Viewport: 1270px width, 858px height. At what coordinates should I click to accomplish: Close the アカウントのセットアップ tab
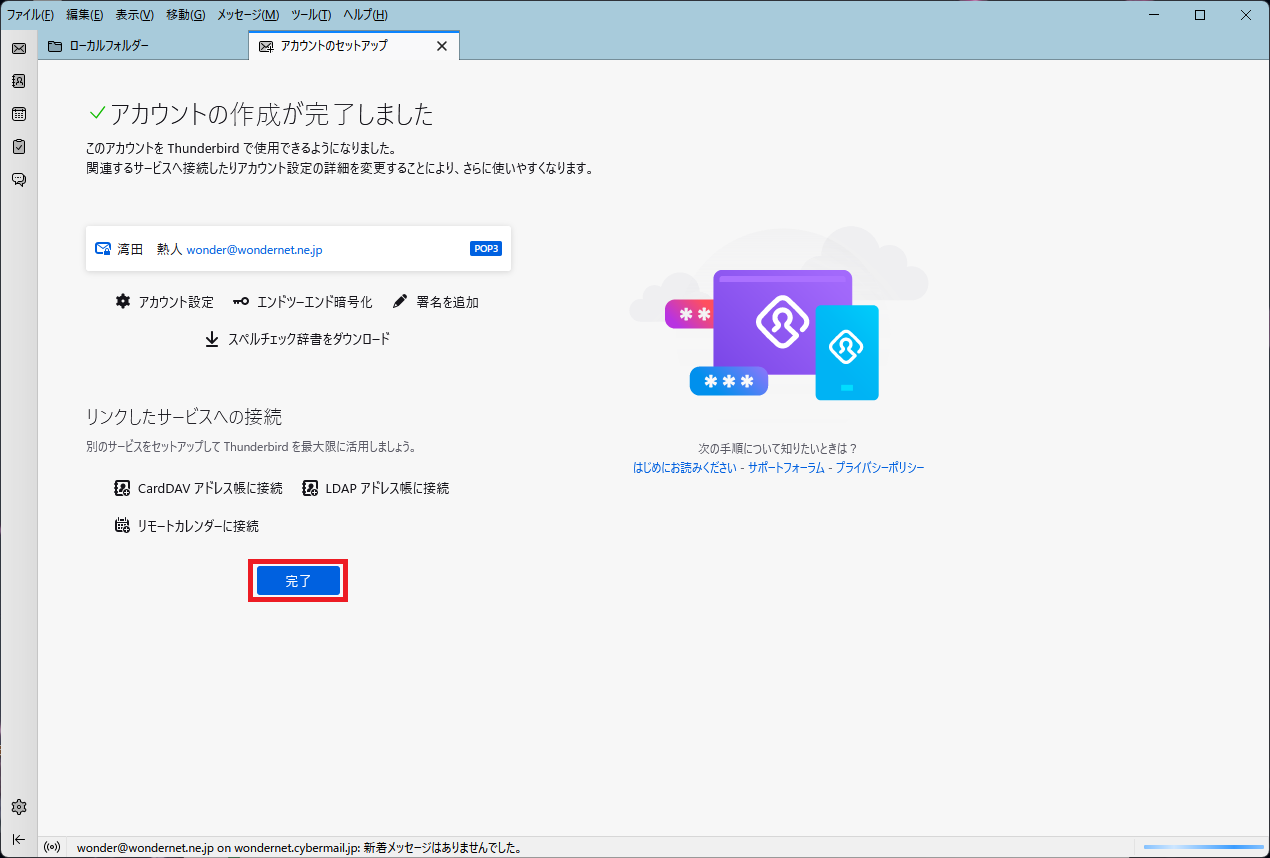(x=442, y=46)
